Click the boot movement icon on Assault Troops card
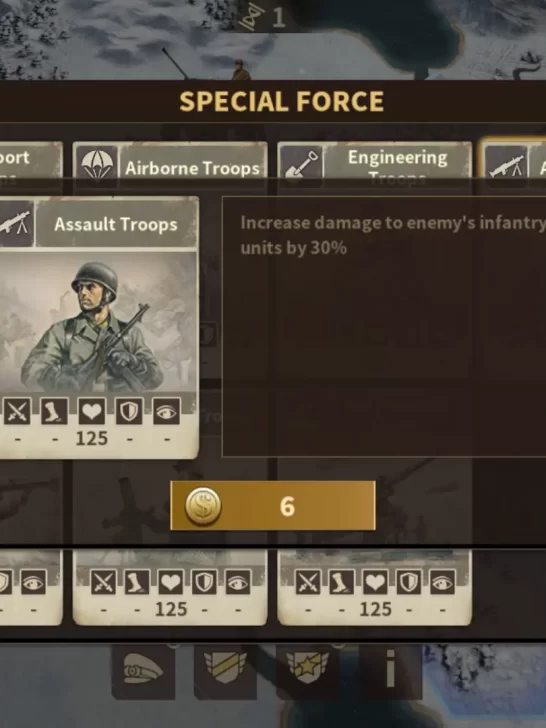The image size is (546, 728). click(54, 411)
